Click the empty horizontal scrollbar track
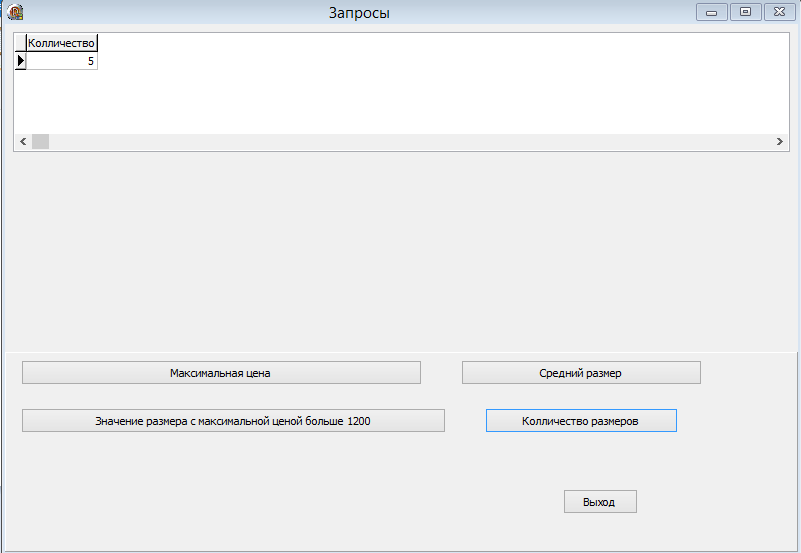801x553 pixels. click(410, 141)
